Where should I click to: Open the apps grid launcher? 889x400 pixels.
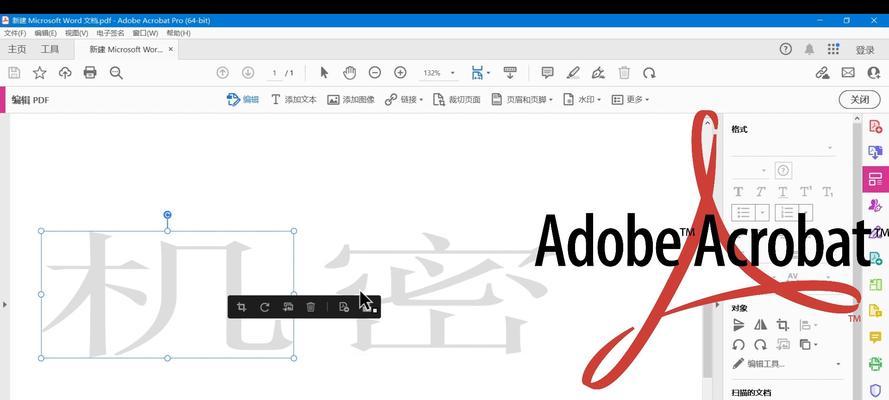833,49
